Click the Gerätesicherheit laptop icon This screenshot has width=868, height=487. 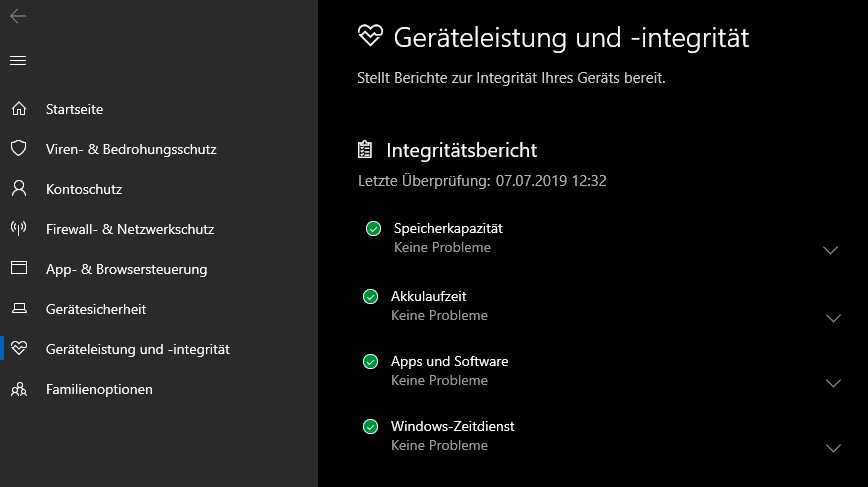(x=19, y=308)
